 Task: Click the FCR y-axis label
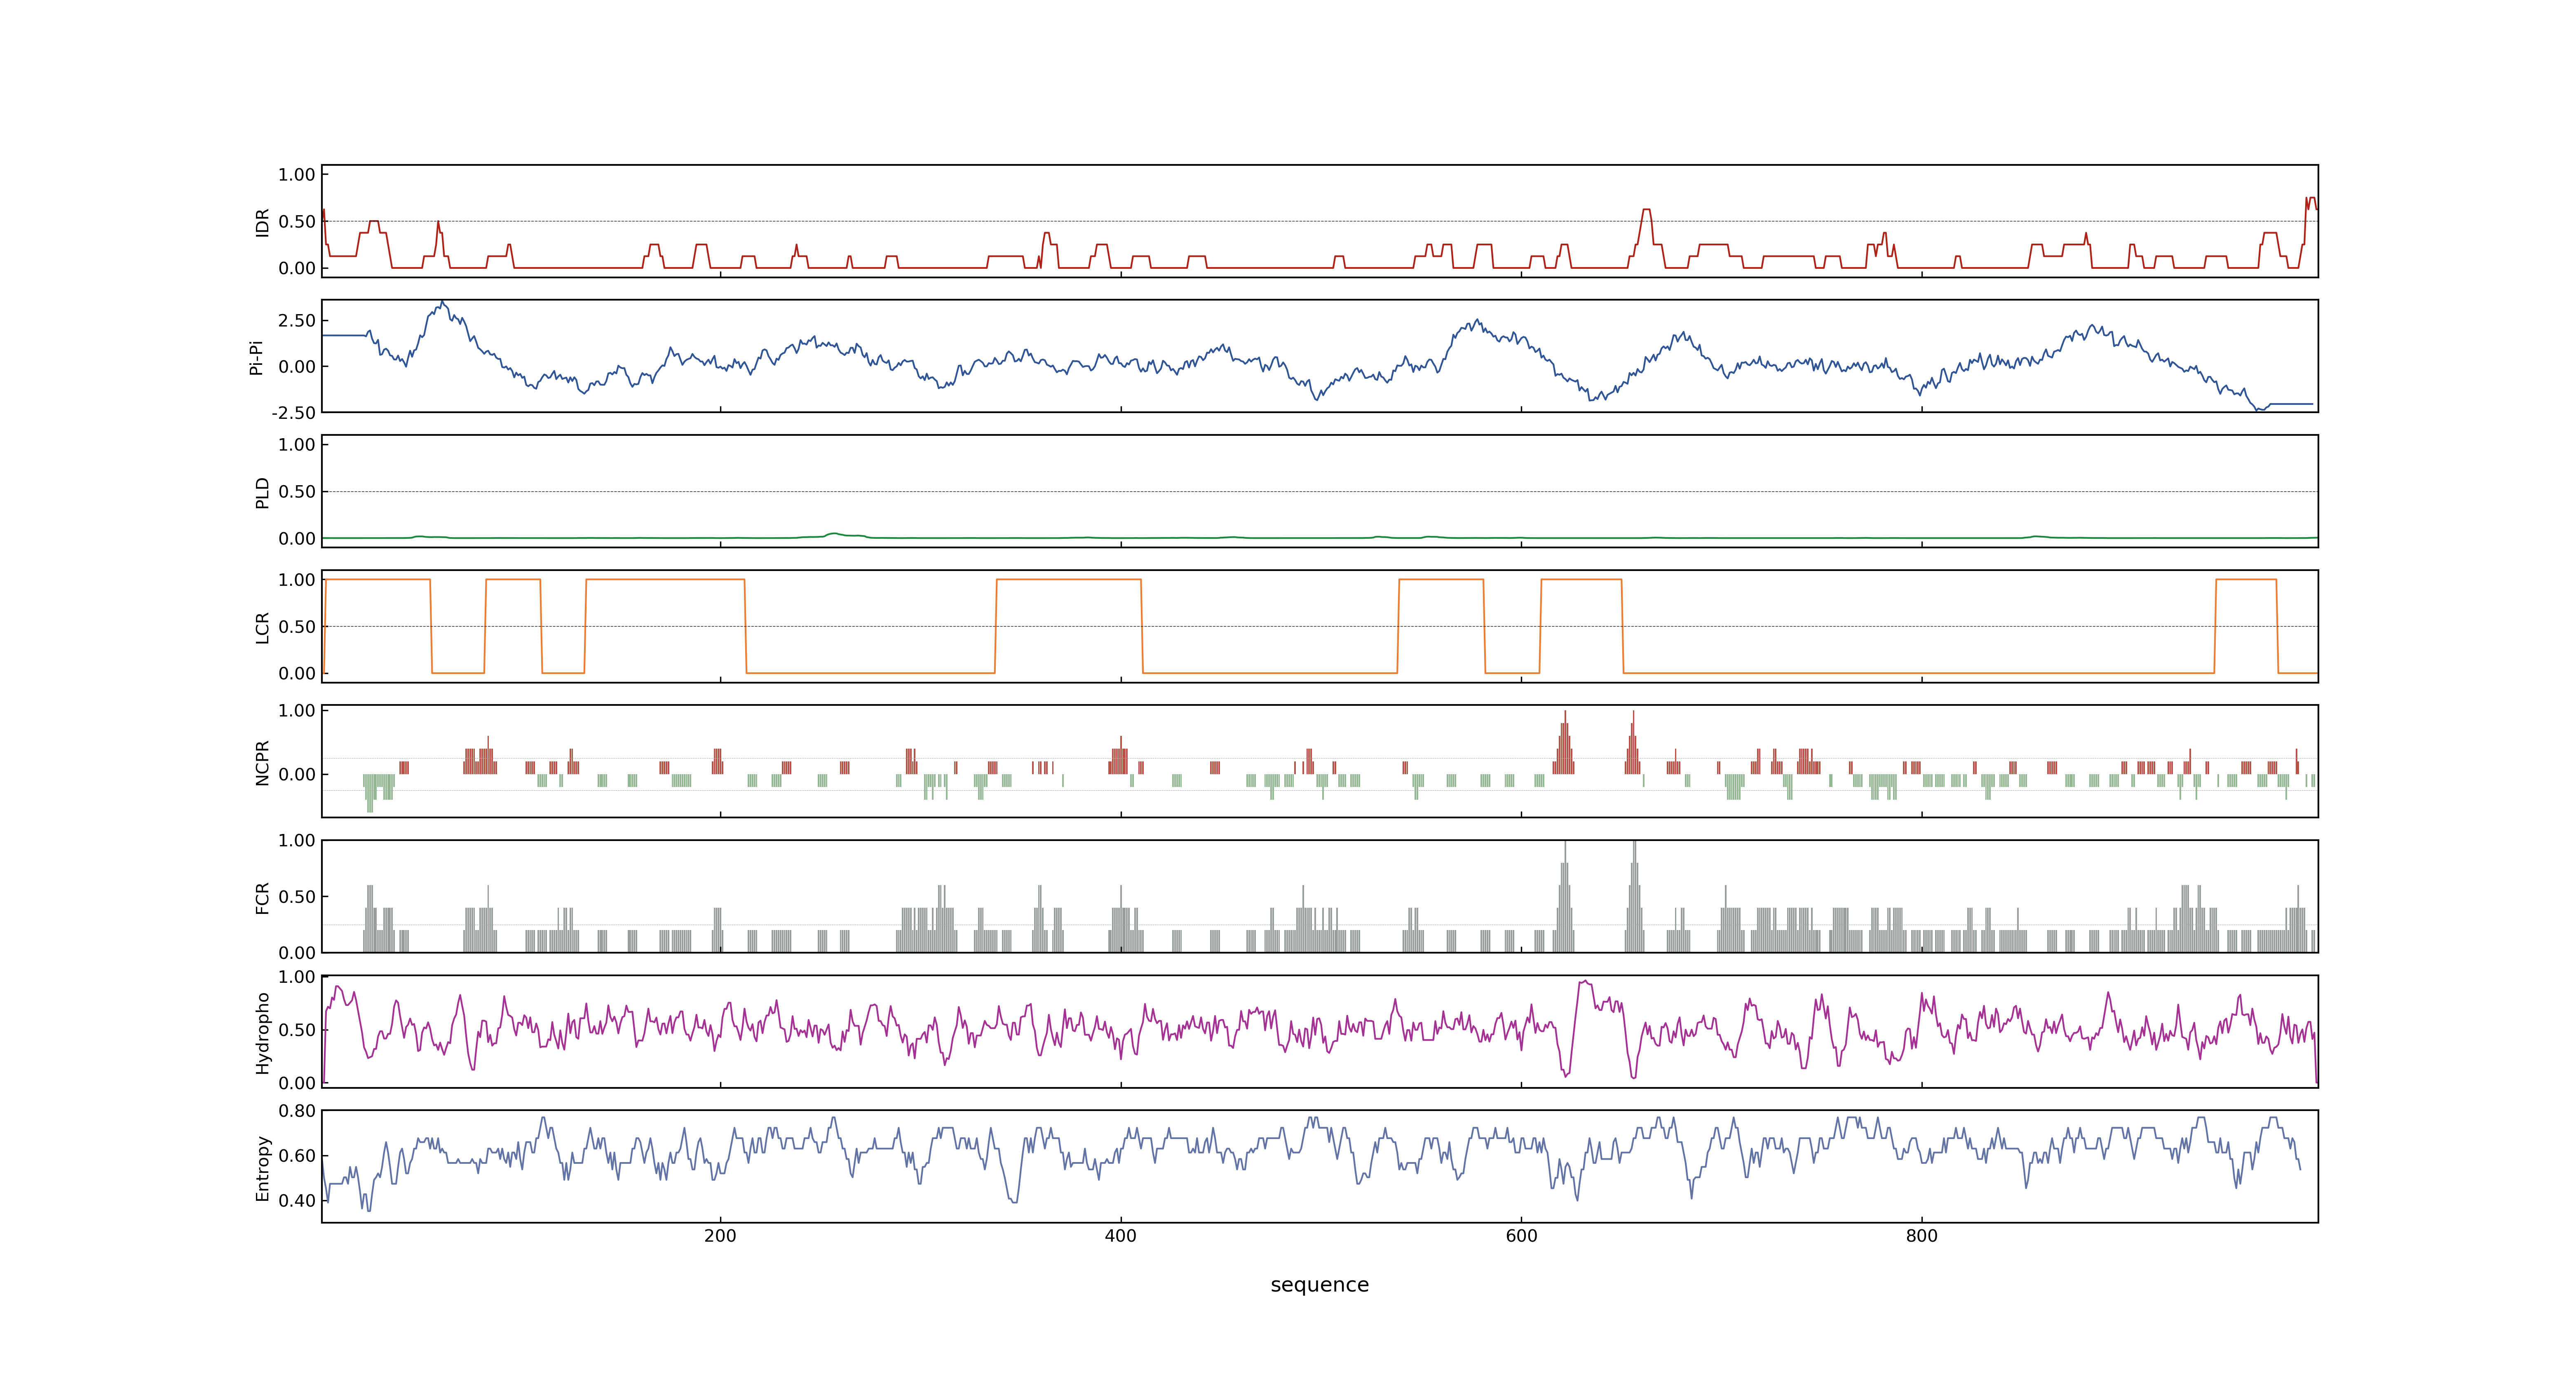click(x=262, y=898)
